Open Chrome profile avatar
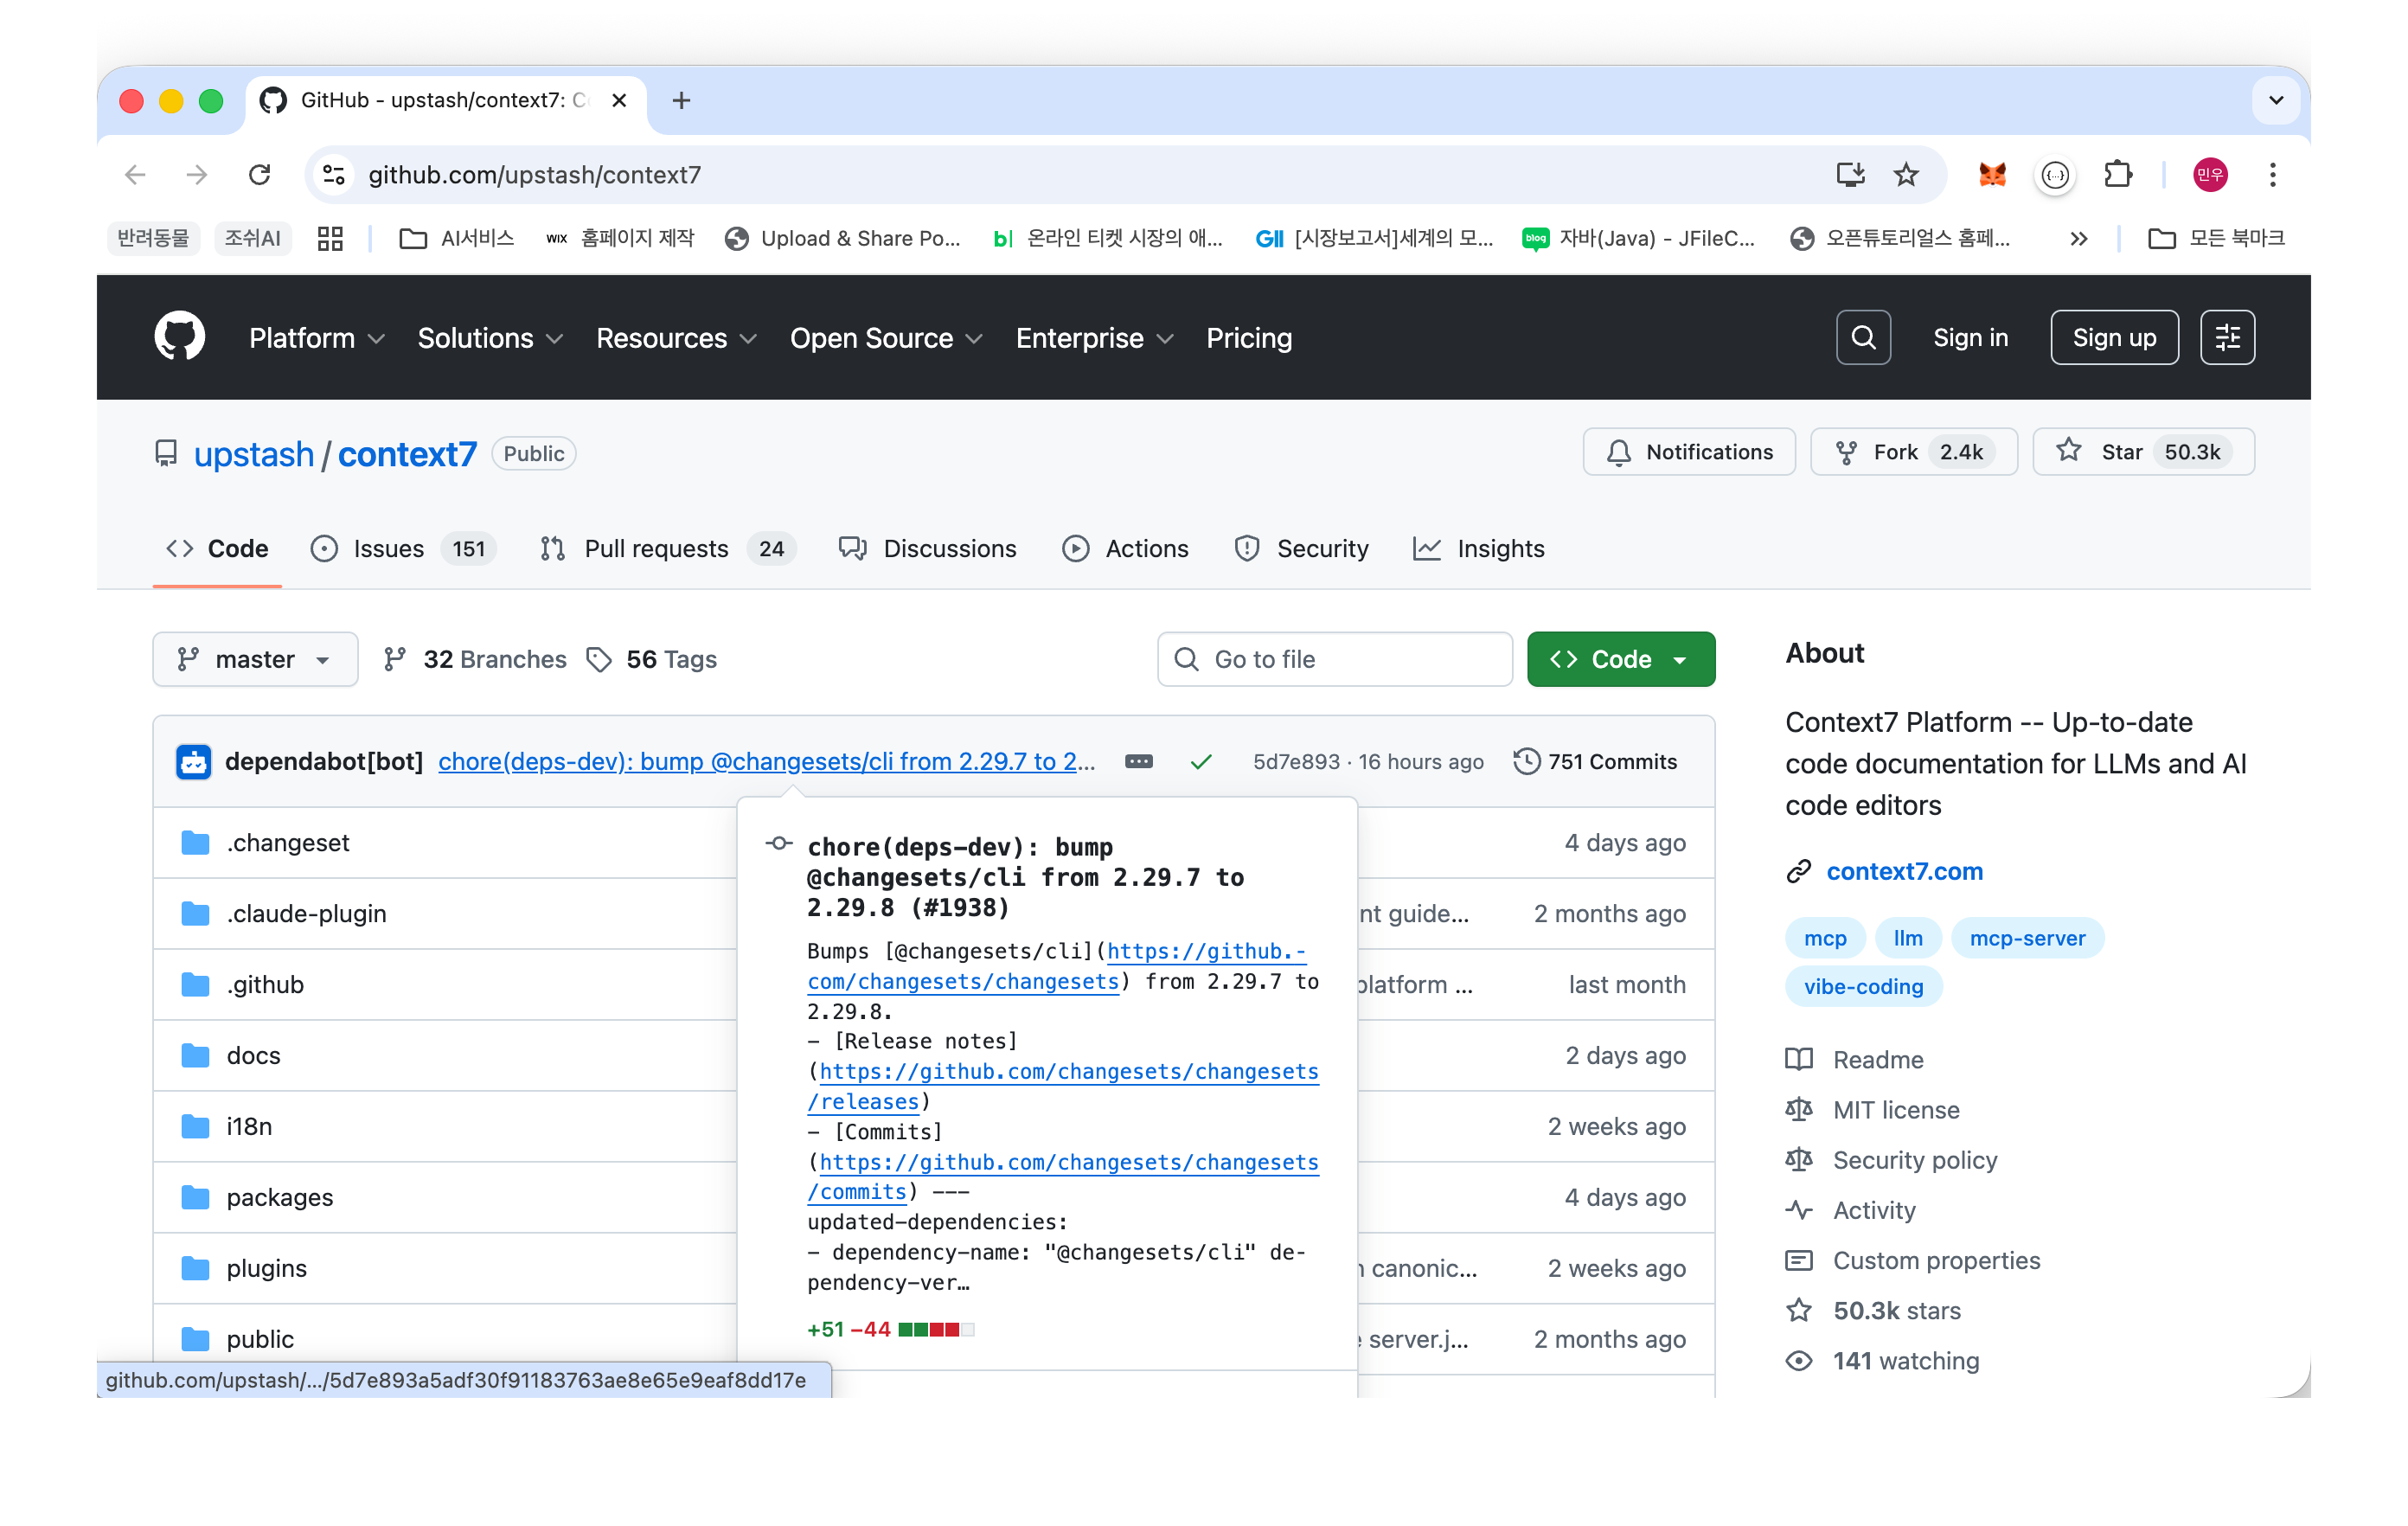 pyautogui.click(x=2210, y=175)
